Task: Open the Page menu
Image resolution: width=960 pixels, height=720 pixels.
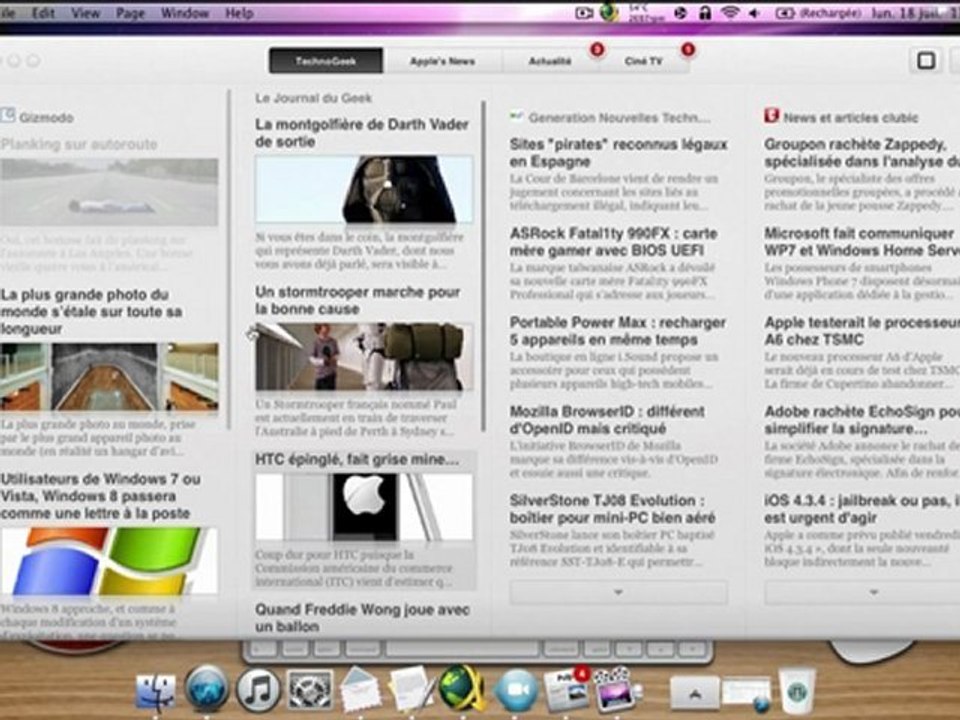Action: 130,13
